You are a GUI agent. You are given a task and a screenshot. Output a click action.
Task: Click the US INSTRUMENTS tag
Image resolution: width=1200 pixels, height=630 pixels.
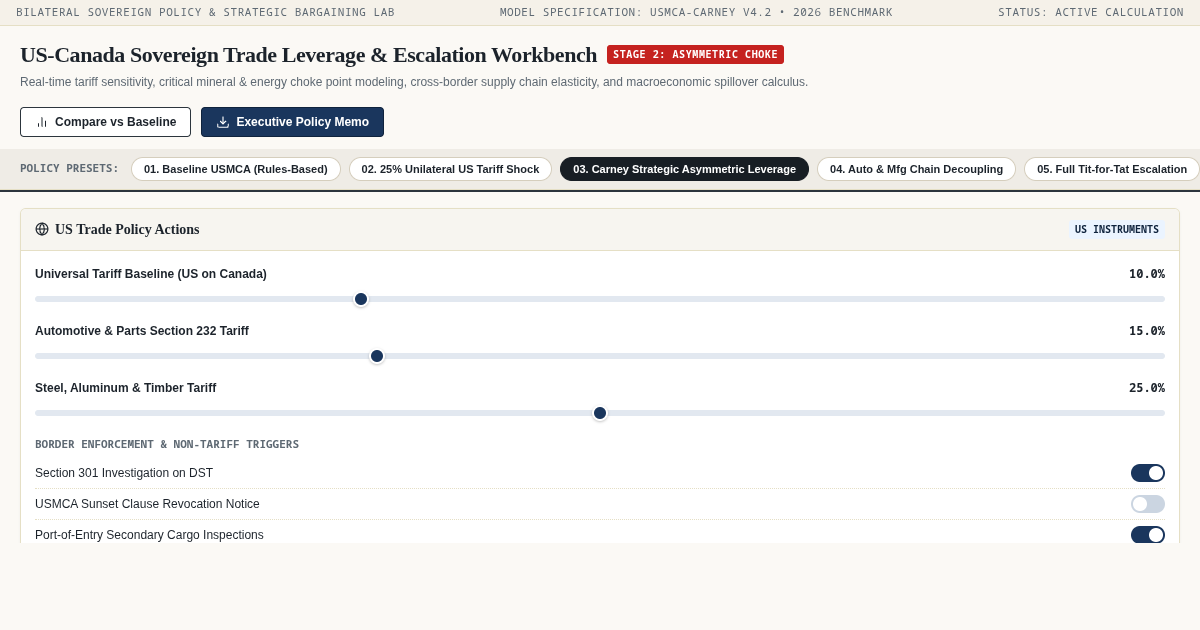click(1117, 230)
